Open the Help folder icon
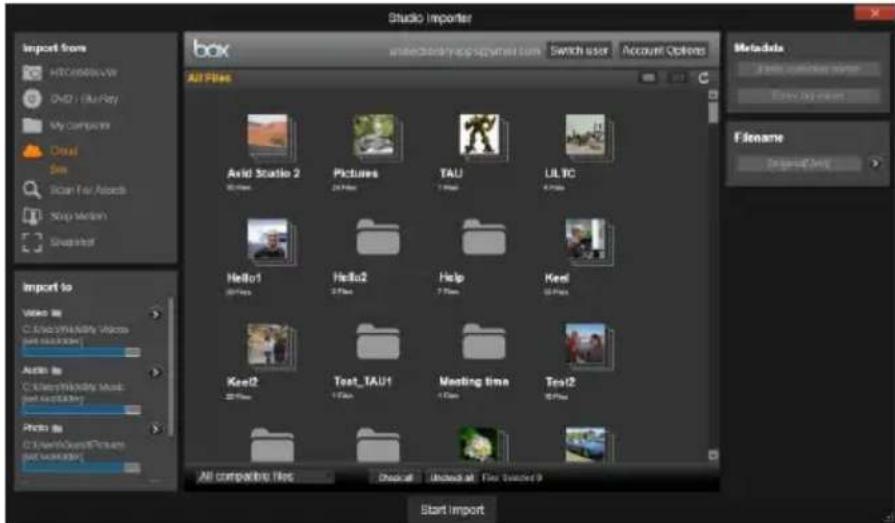Image resolution: width=895 pixels, height=523 pixels. 483,237
